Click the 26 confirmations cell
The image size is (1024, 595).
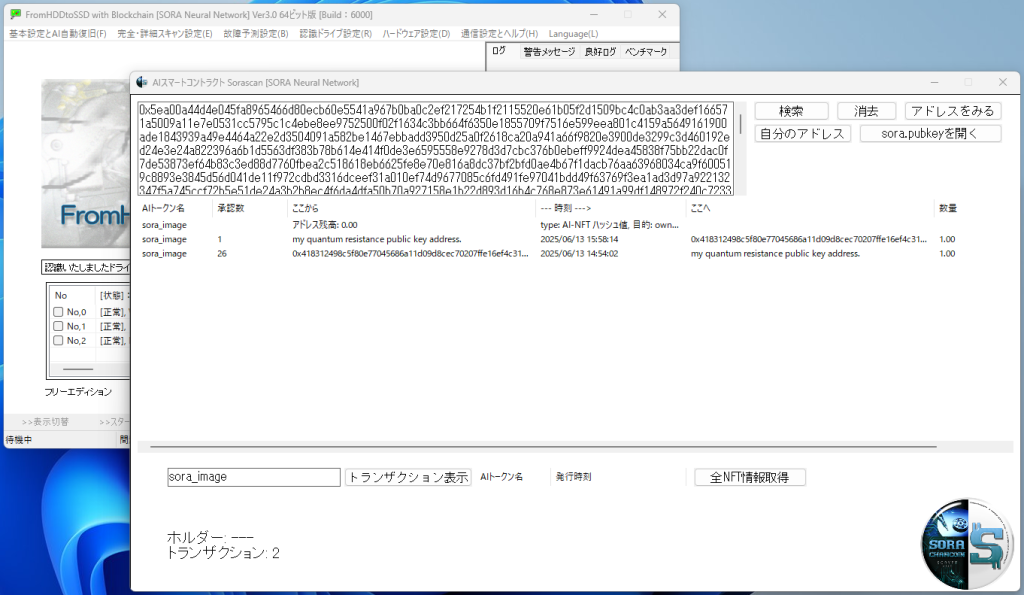(222, 254)
